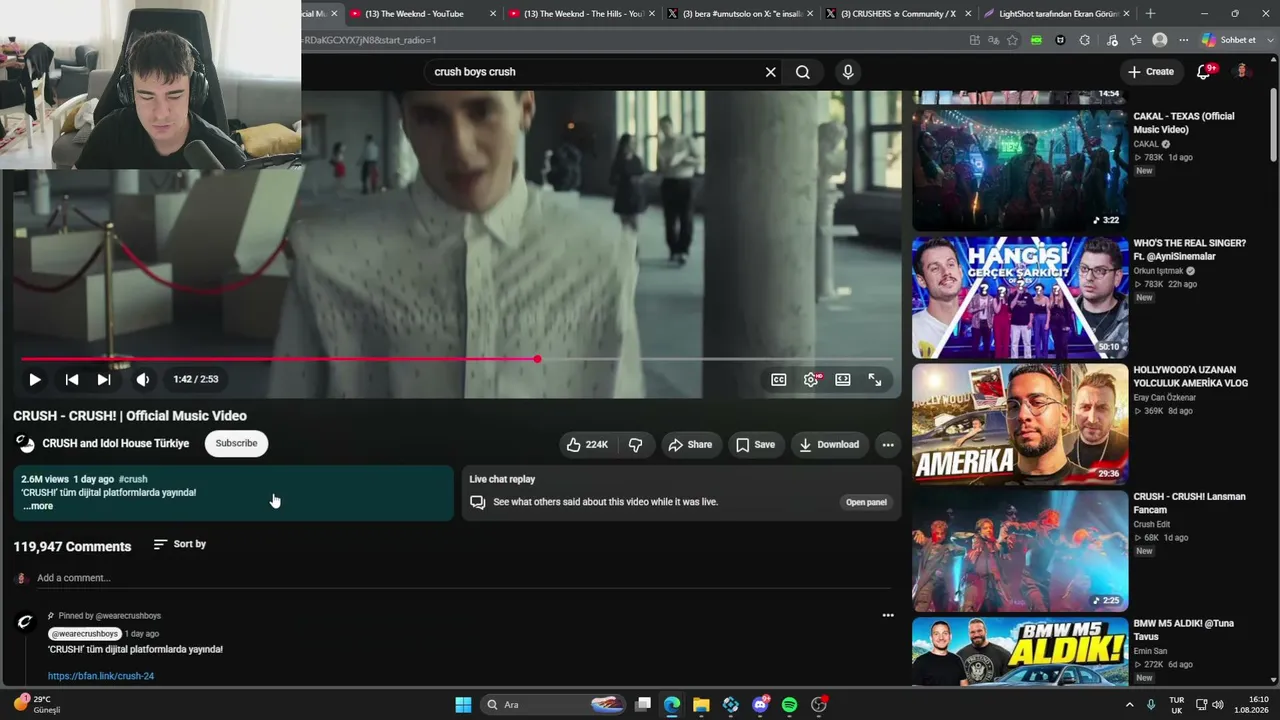Toggle closed captions on the video
This screenshot has width=1280, height=720.
coord(779,380)
